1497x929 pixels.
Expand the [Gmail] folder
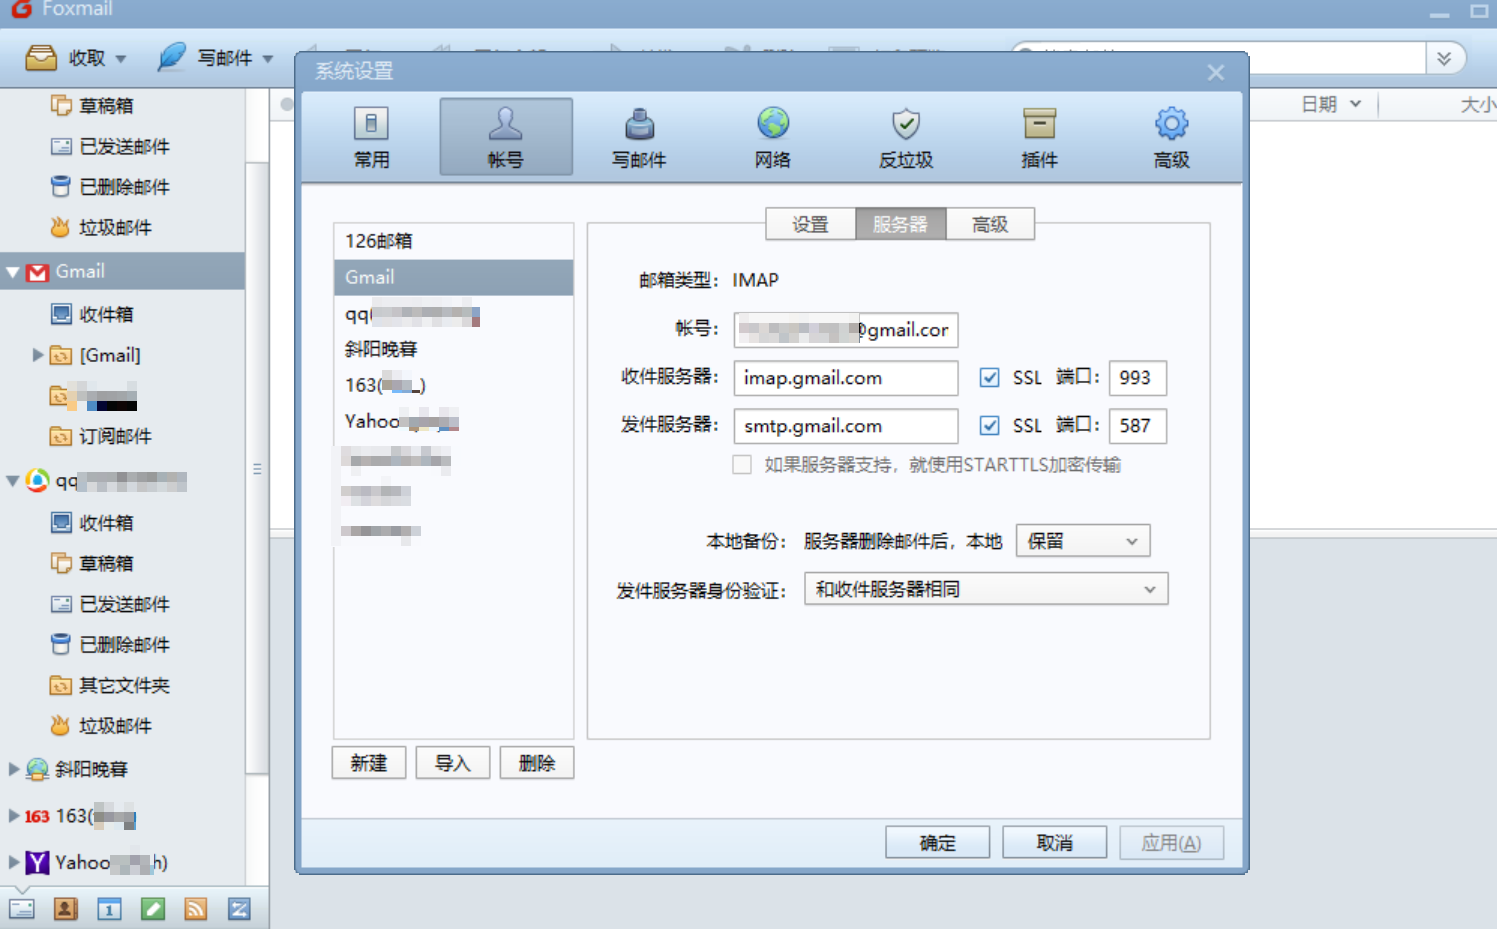(x=38, y=354)
